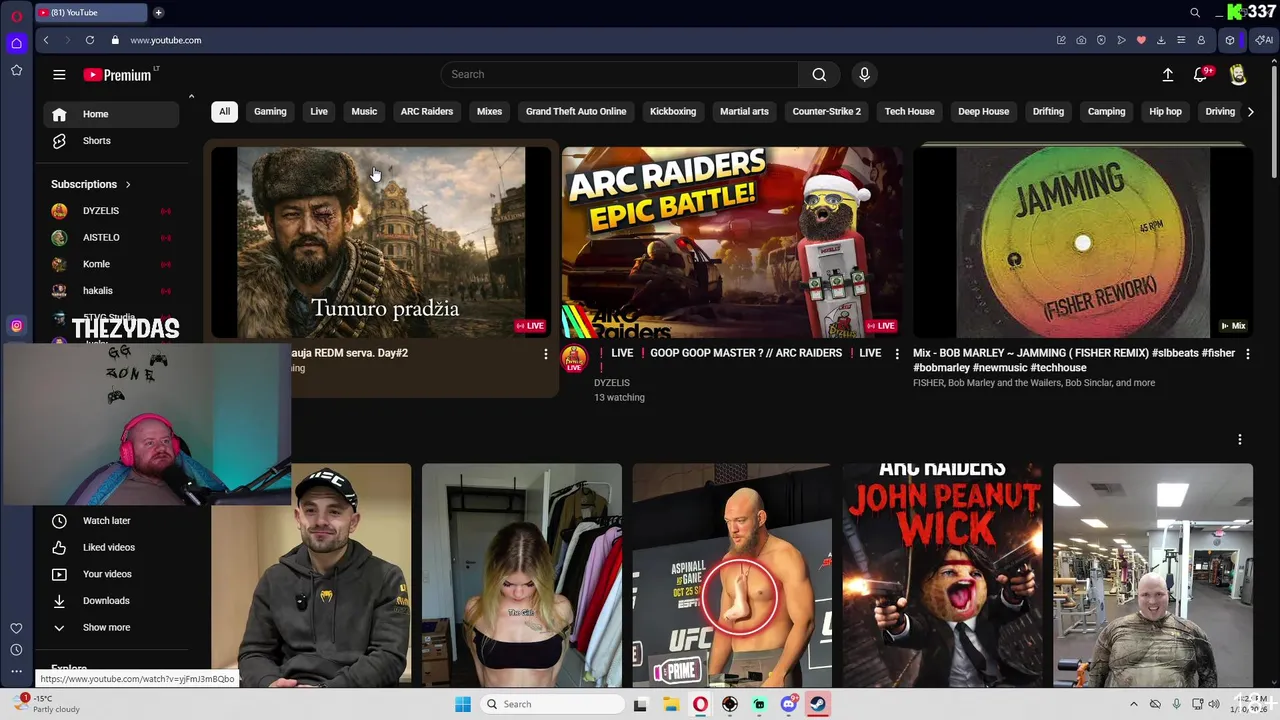Expand Subscriptions with the chevron
This screenshot has width=1280, height=720.
128,184
